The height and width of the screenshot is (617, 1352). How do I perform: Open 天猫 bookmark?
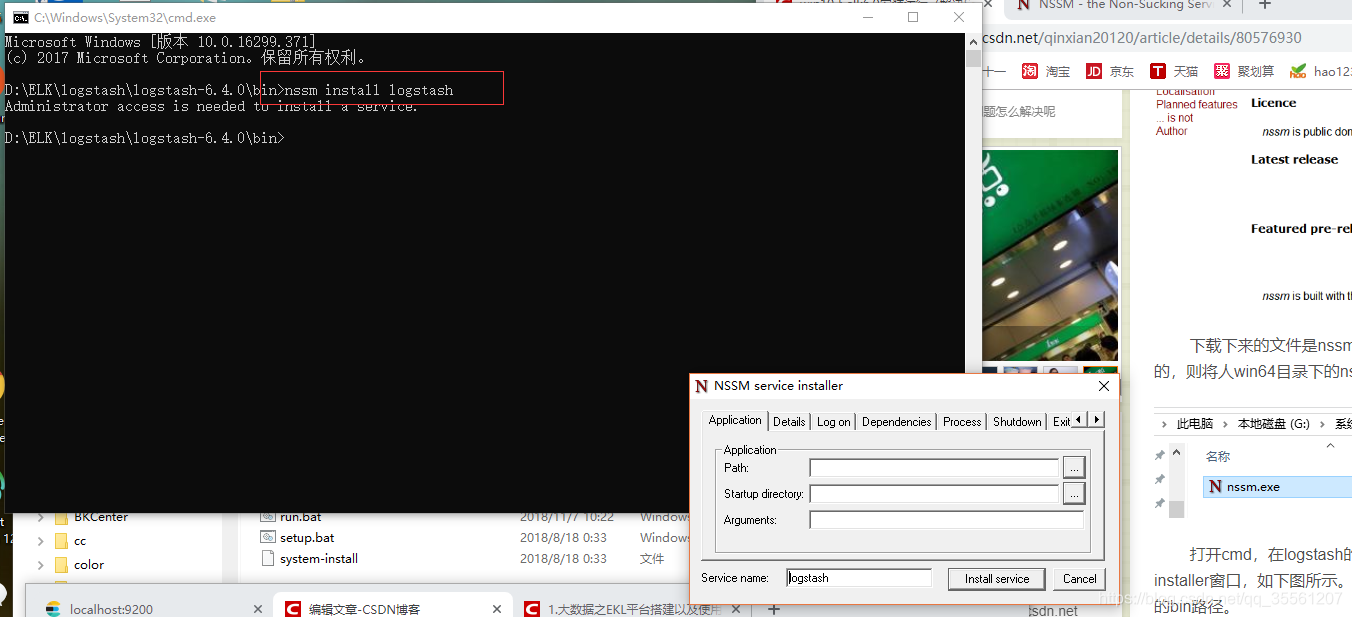[x=1174, y=71]
